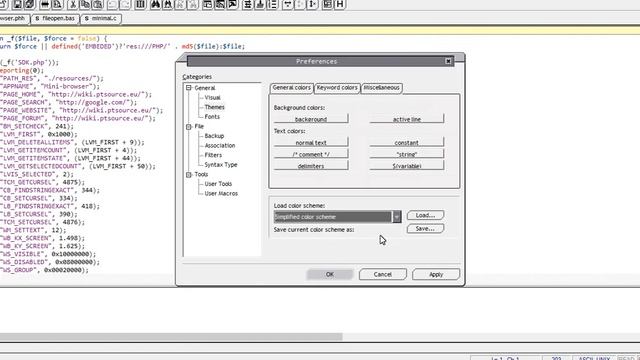
Task: Click the Save floppy-disk icon in toolbar
Action: coord(17,4)
